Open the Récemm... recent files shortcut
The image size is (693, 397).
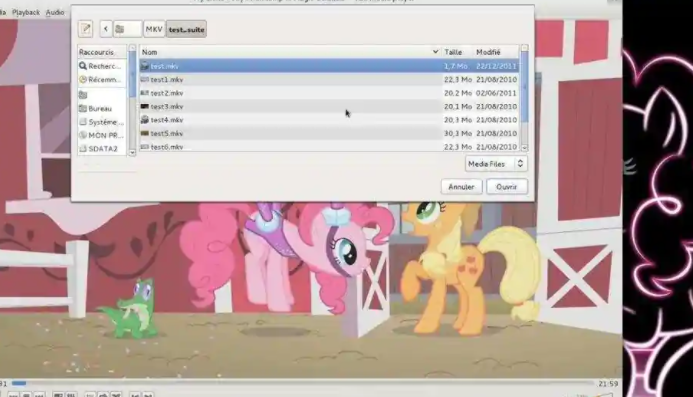(x=101, y=80)
